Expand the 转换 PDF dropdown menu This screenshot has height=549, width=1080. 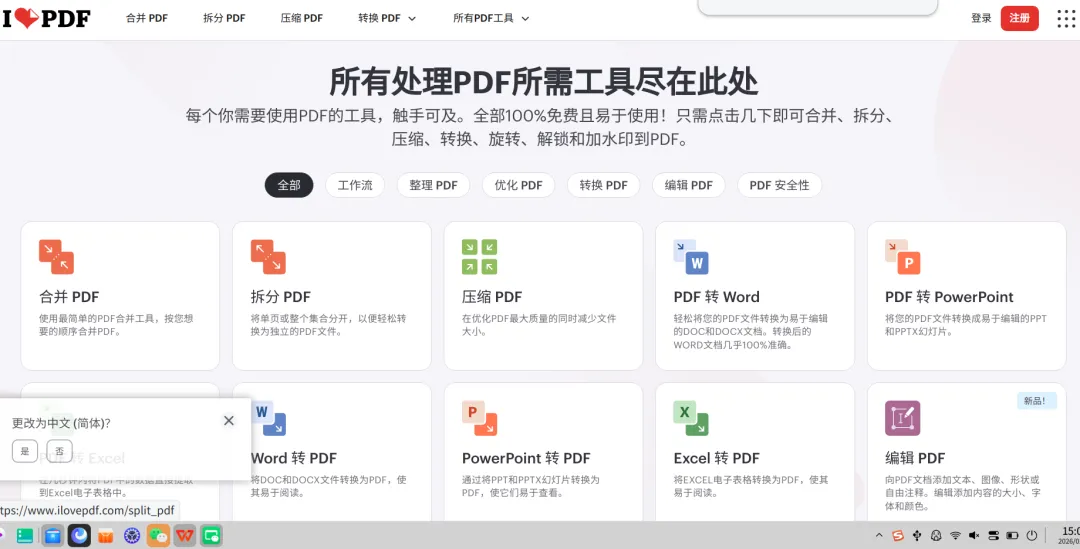[387, 19]
